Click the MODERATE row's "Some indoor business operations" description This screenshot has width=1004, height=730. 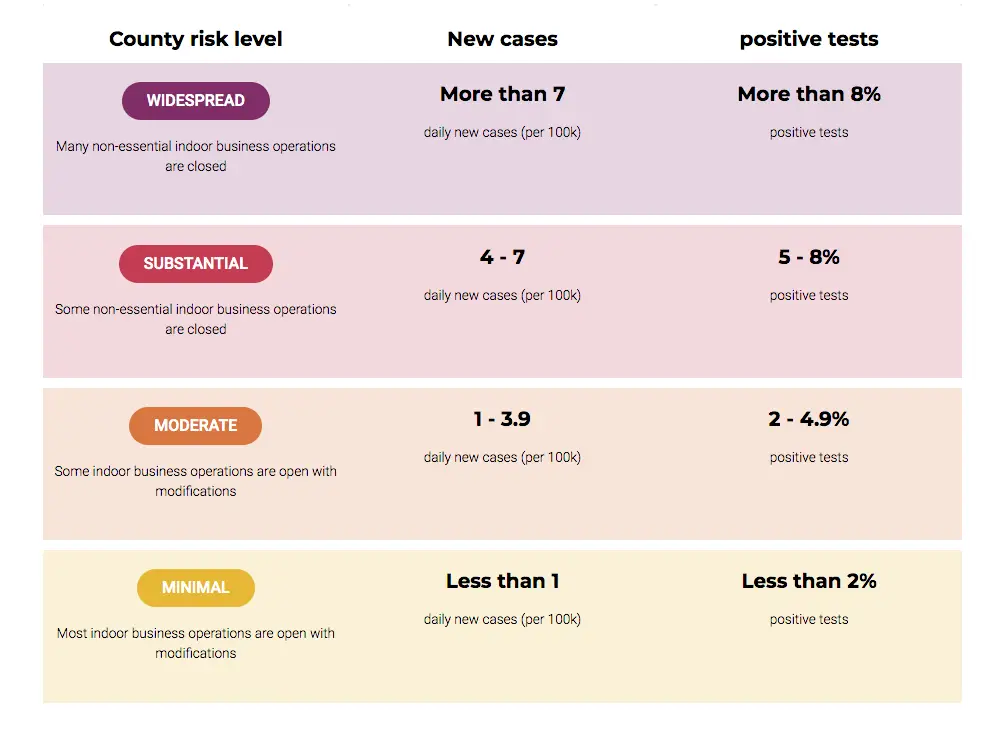(x=196, y=481)
